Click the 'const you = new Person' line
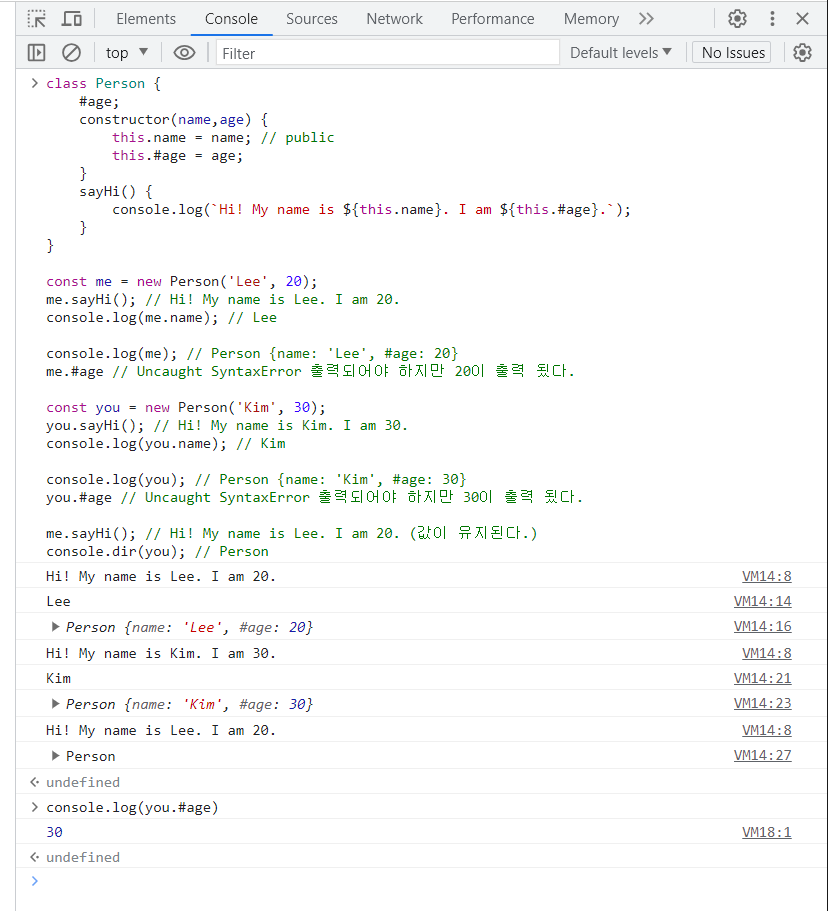The width and height of the screenshot is (828, 911). 186,407
